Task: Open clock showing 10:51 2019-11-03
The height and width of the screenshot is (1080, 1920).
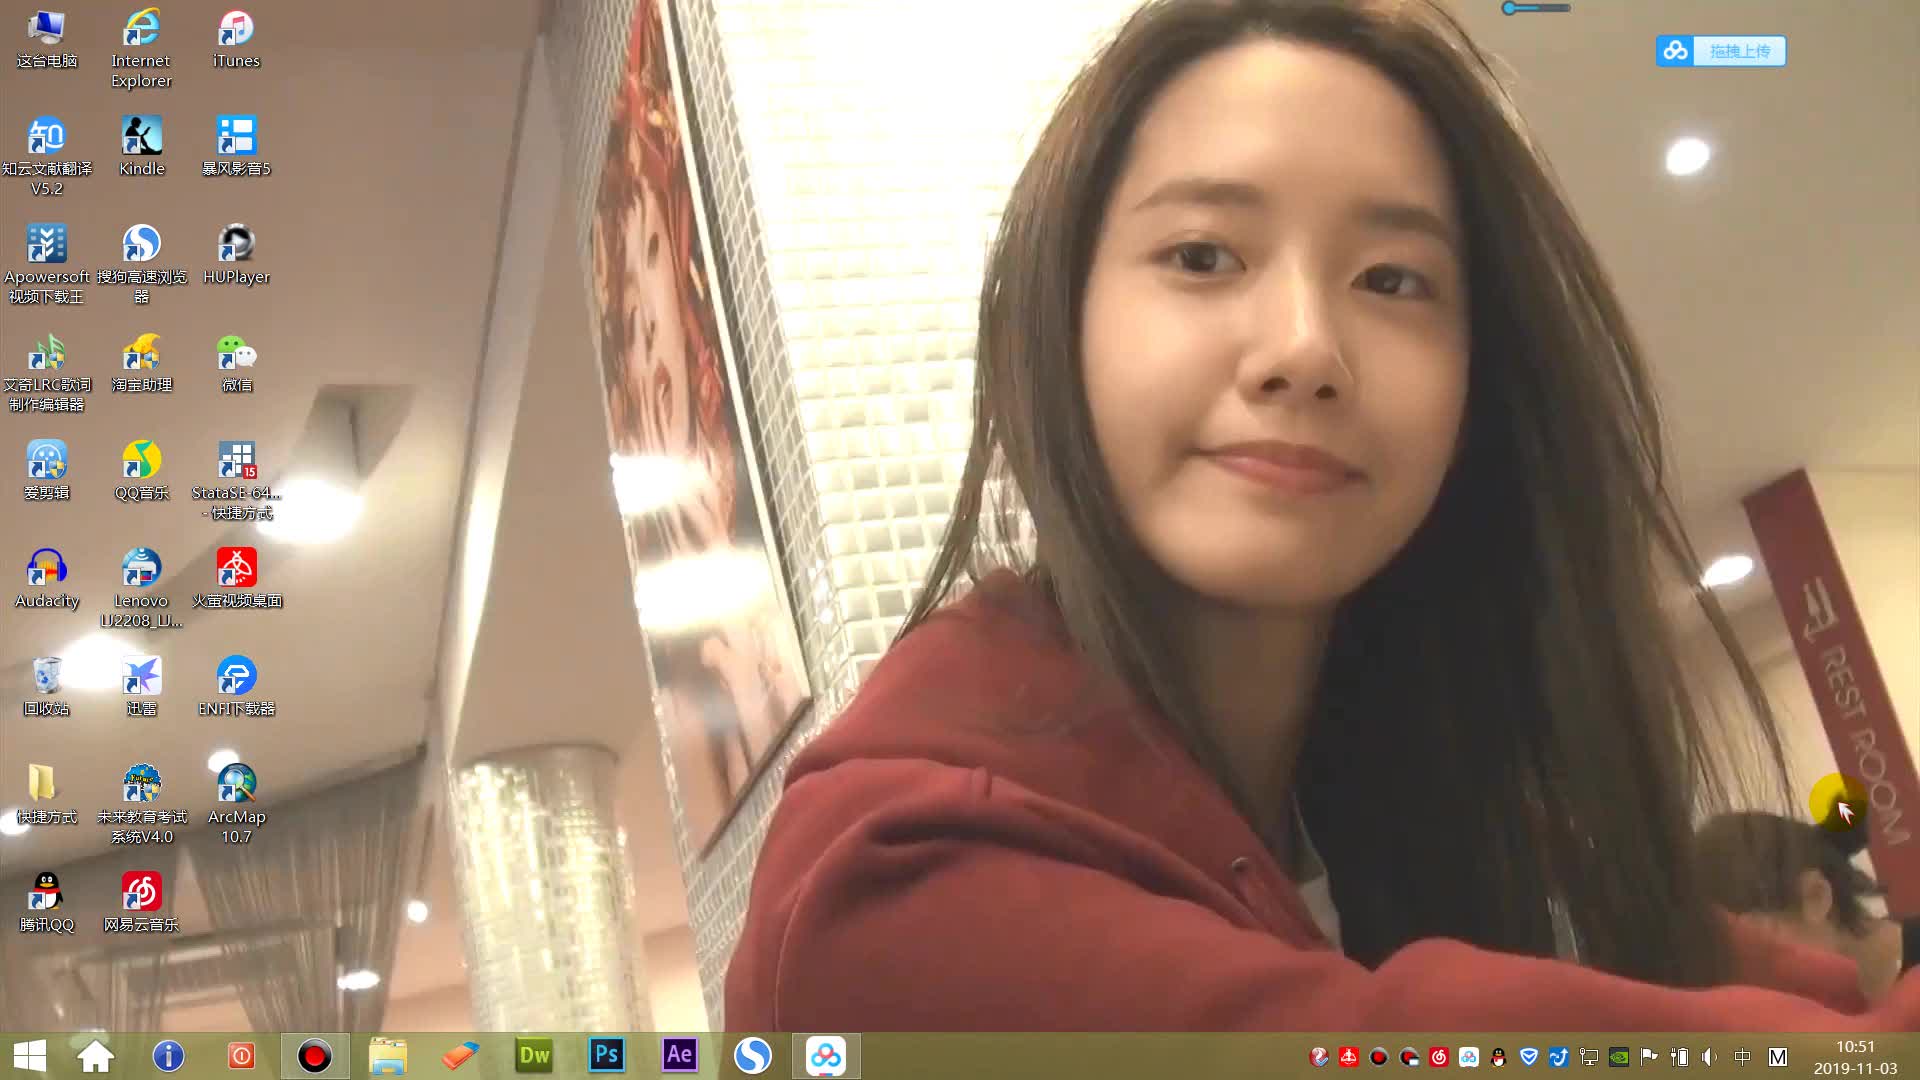Action: click(1855, 1057)
